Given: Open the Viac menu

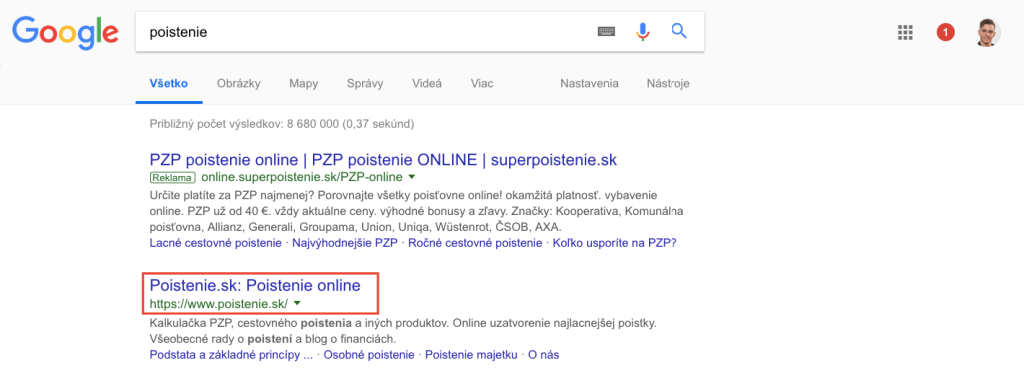Looking at the screenshot, I should [482, 84].
